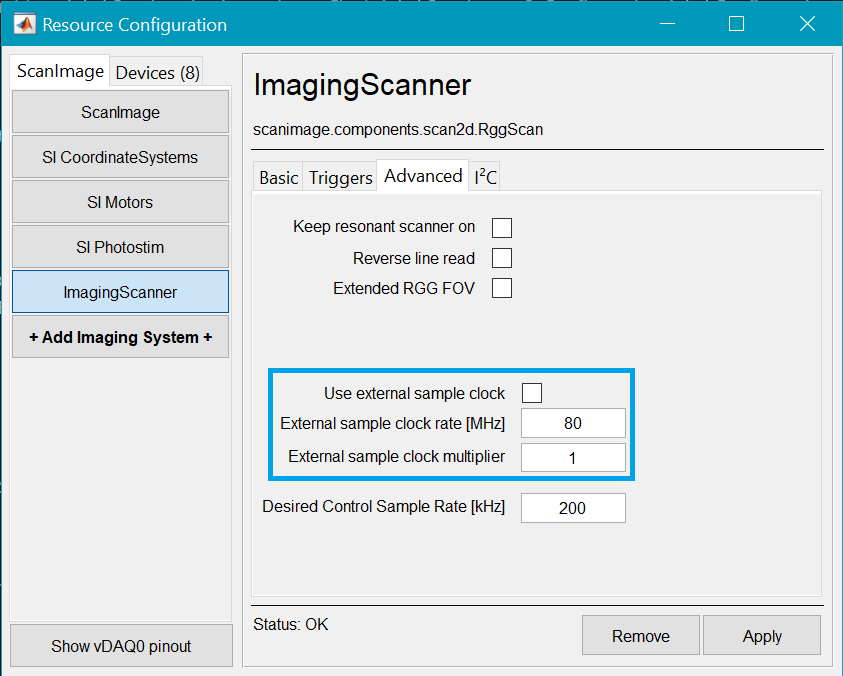Open the Basic tab

coord(277,176)
